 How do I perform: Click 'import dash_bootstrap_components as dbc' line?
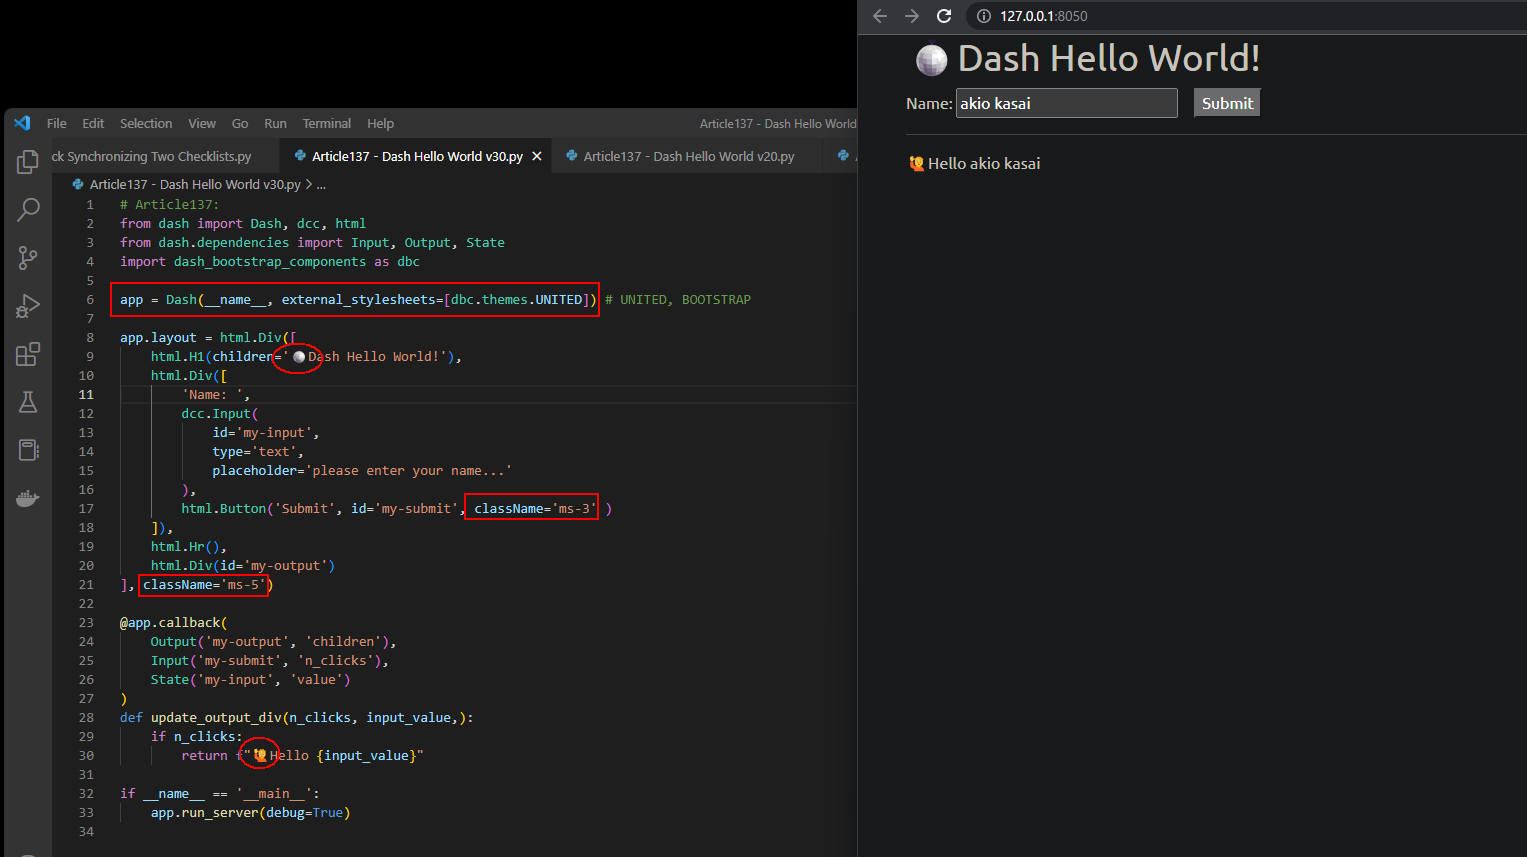[270, 261]
